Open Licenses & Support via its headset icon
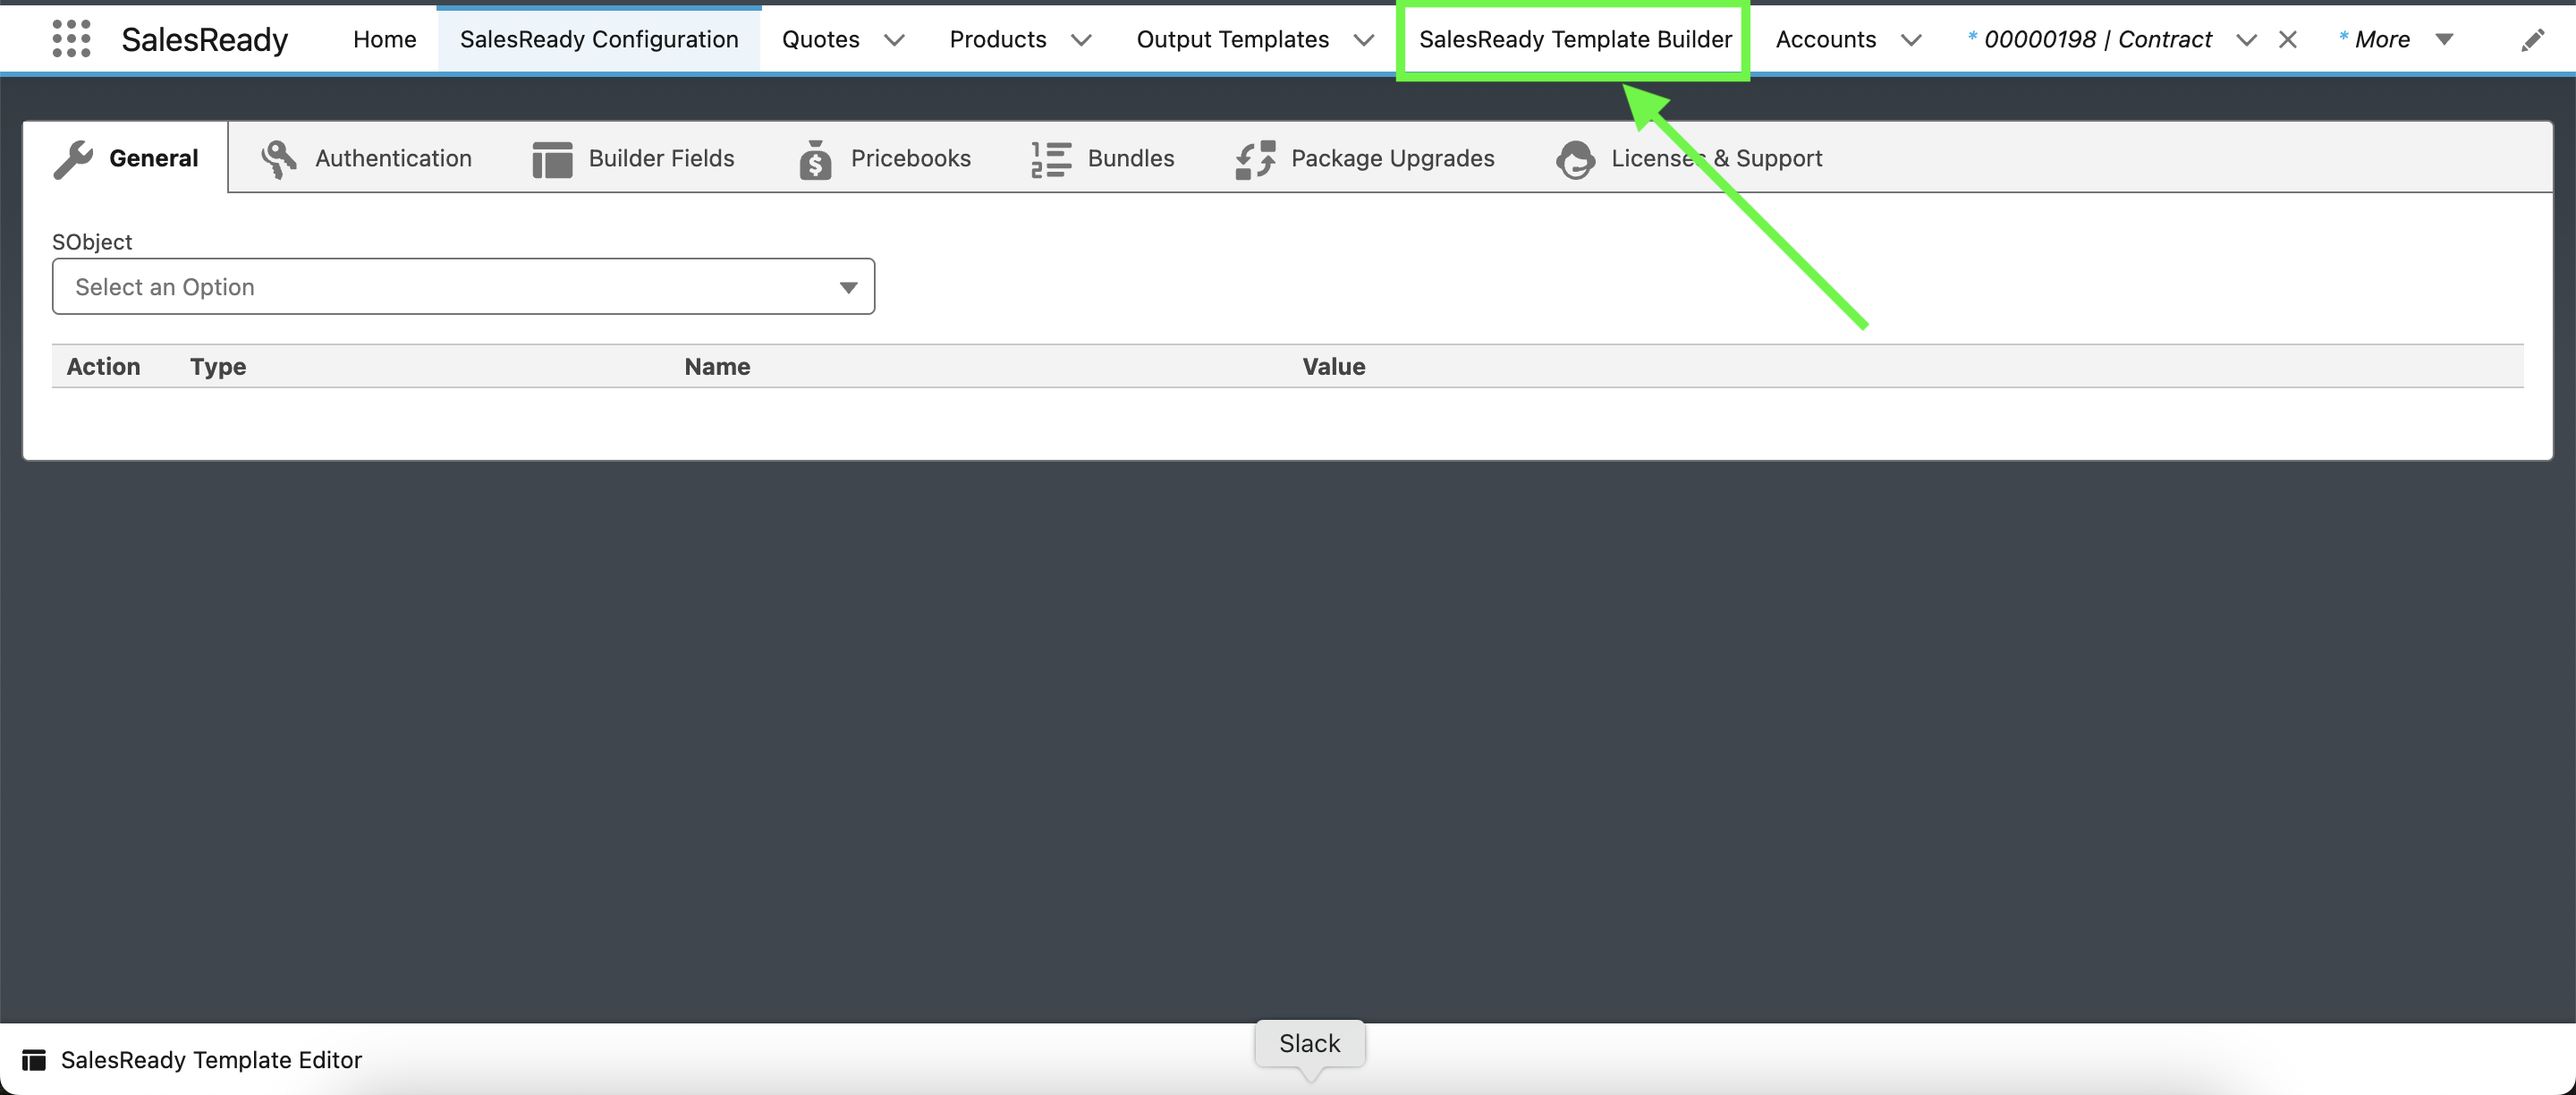 coord(1574,158)
